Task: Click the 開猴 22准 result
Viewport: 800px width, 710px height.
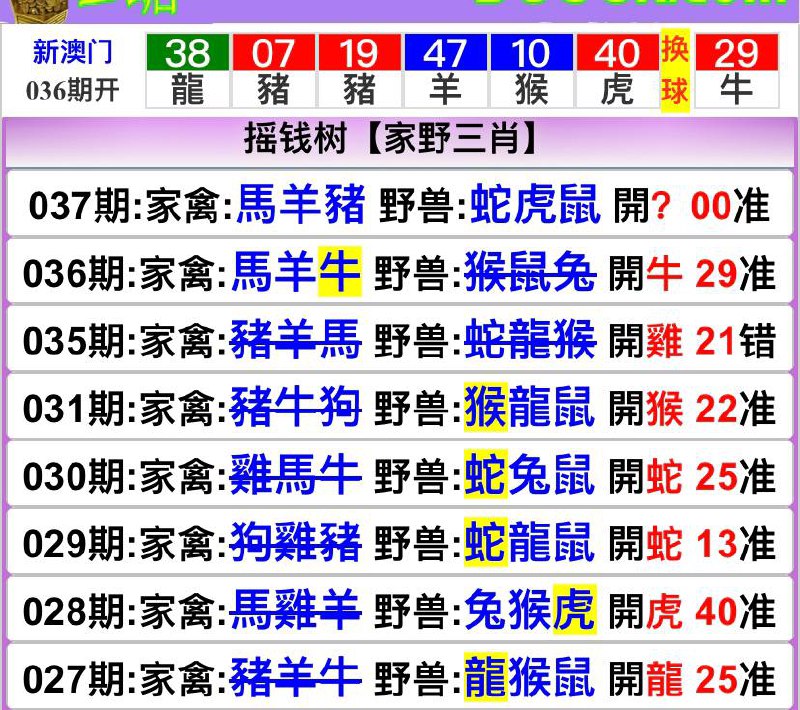Action: (x=692, y=409)
